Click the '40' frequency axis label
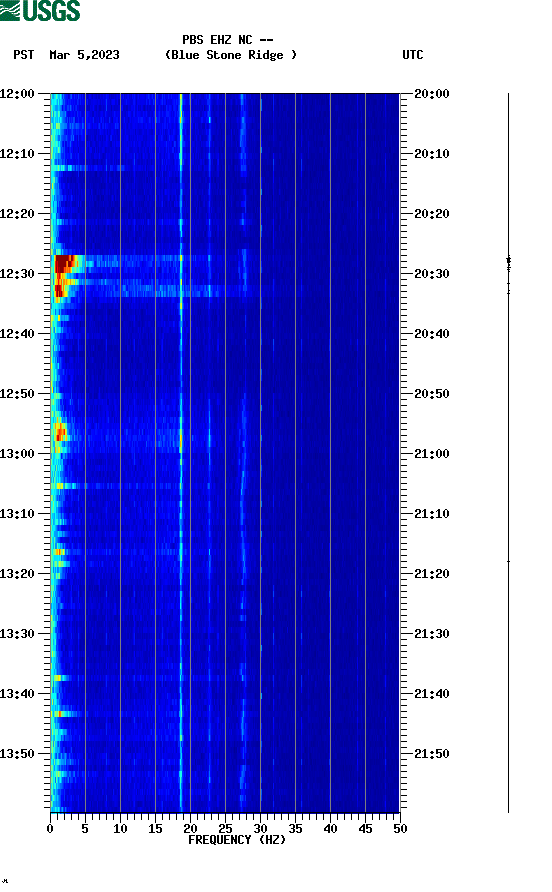Screen dimensions: 552x892 tap(330, 829)
